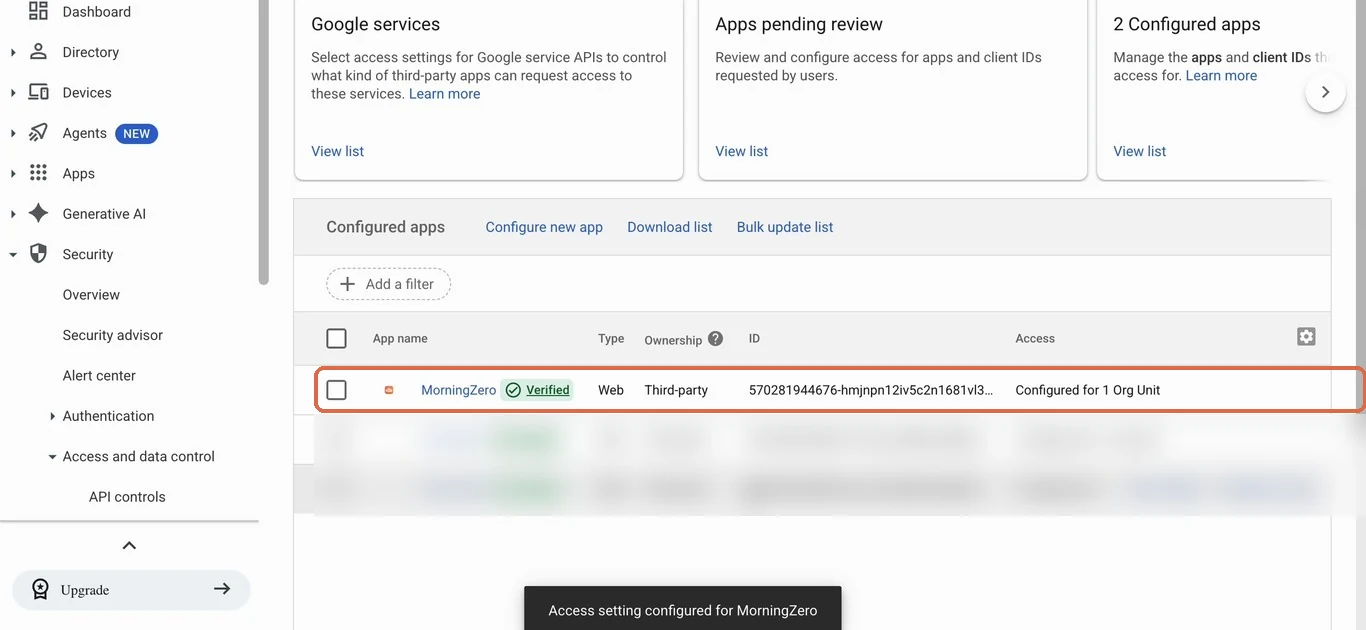Click the ID column header
The height and width of the screenshot is (630, 1366).
[x=754, y=339]
